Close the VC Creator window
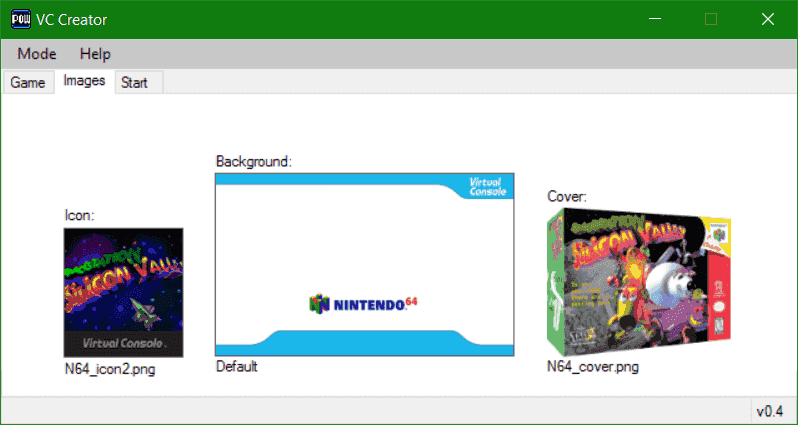 click(x=767, y=19)
